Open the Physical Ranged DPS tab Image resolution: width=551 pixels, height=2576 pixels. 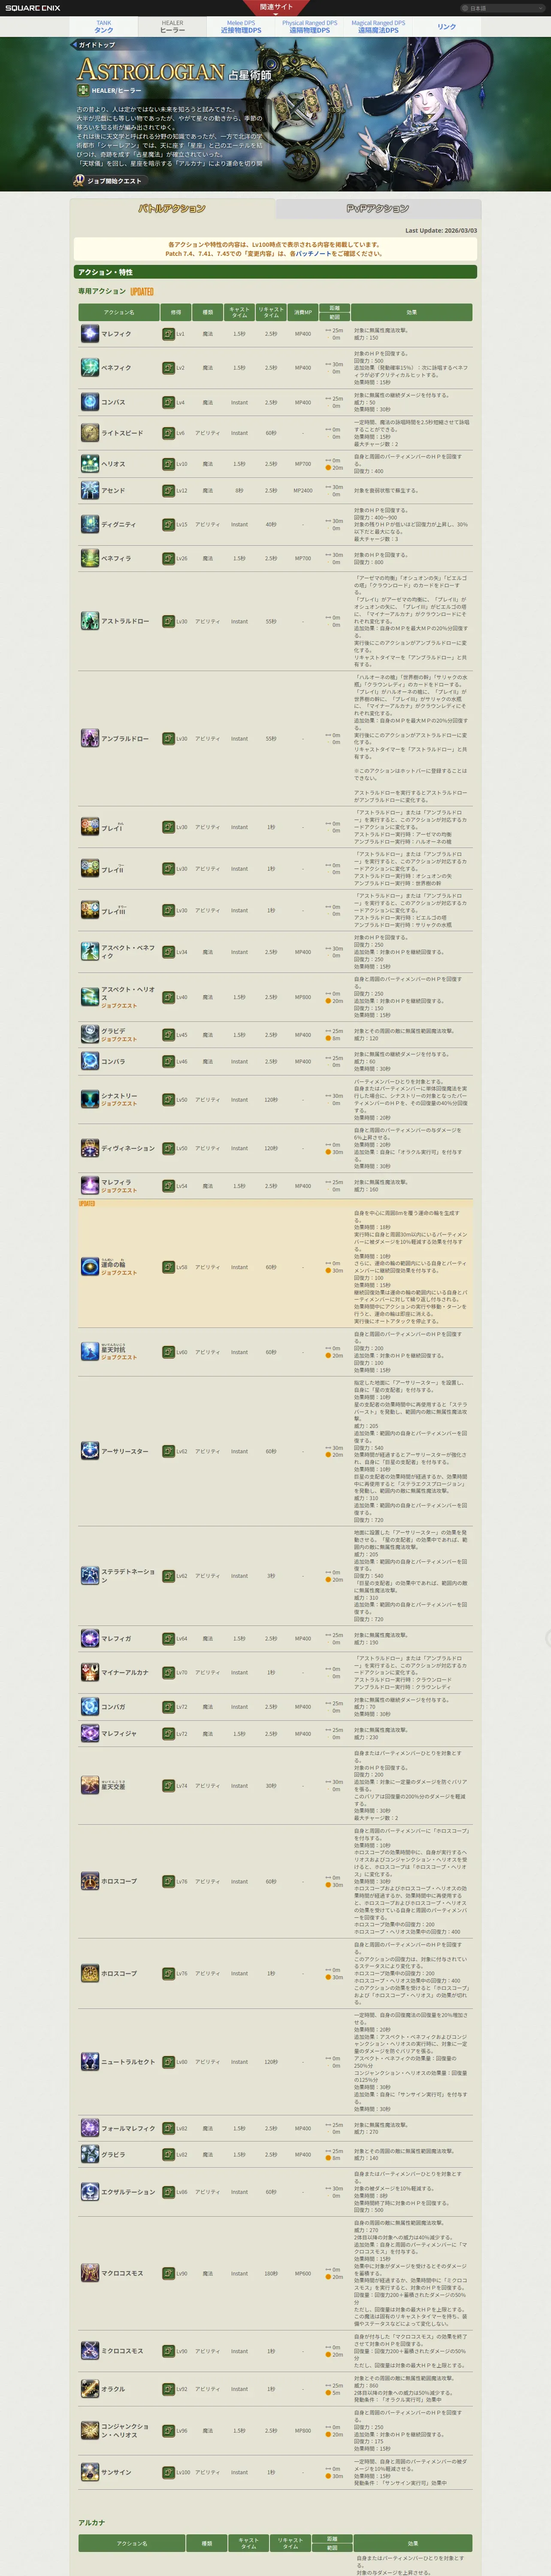point(310,26)
